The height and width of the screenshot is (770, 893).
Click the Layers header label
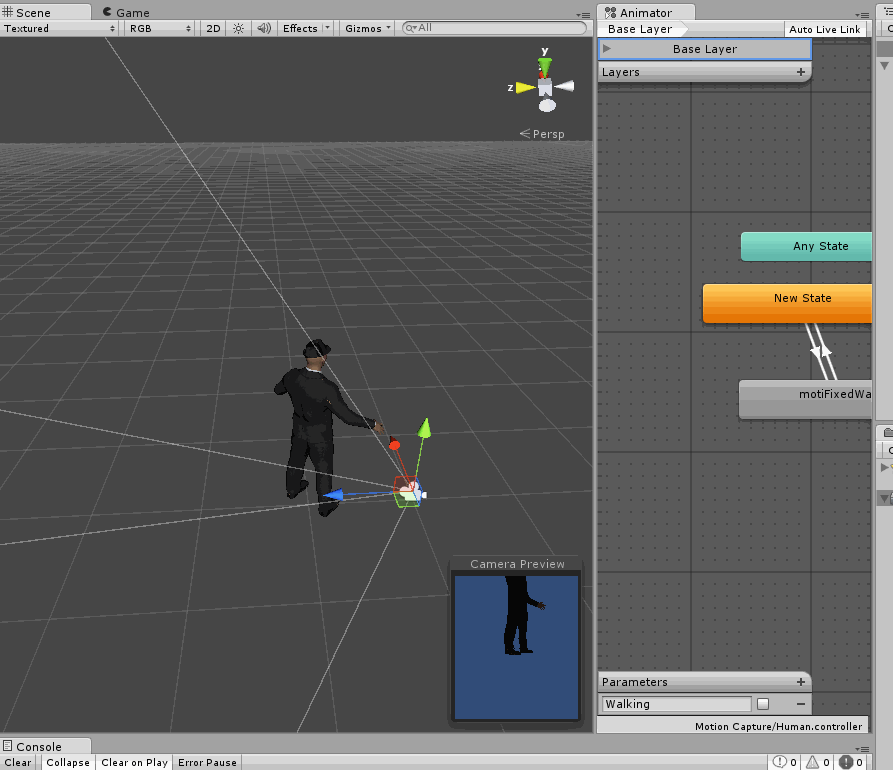(621, 72)
